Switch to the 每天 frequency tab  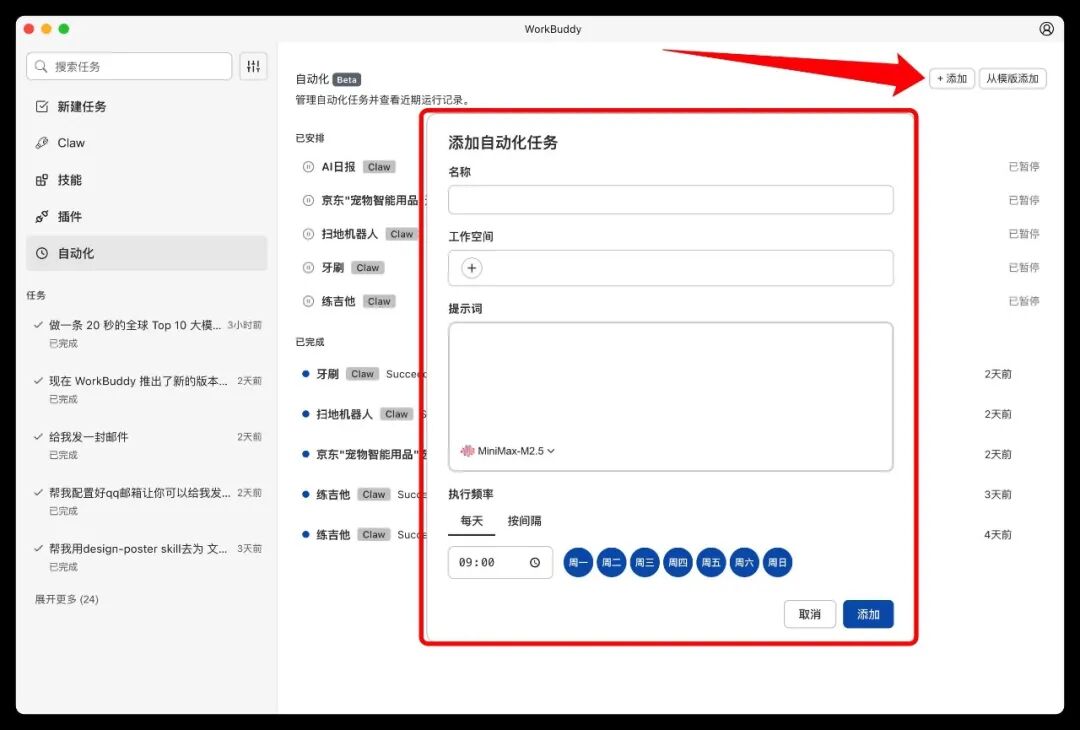(x=472, y=521)
